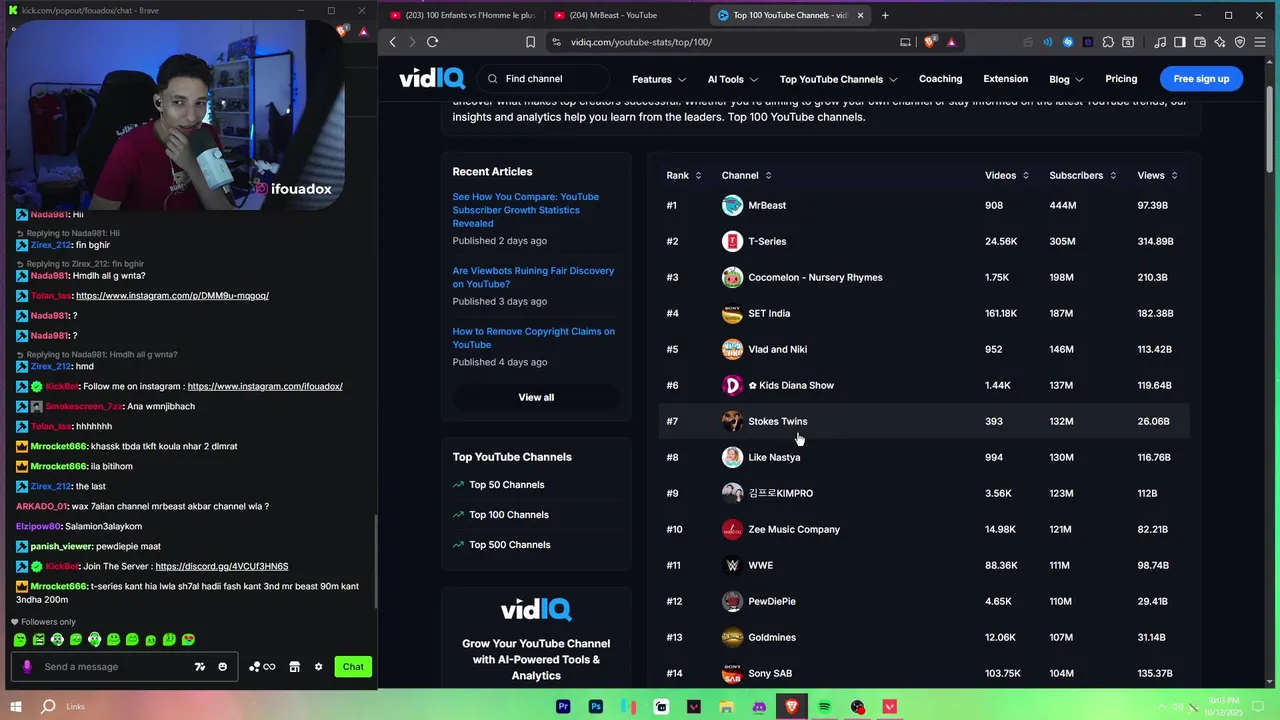Expand Blog menu dropdown

point(1067,79)
